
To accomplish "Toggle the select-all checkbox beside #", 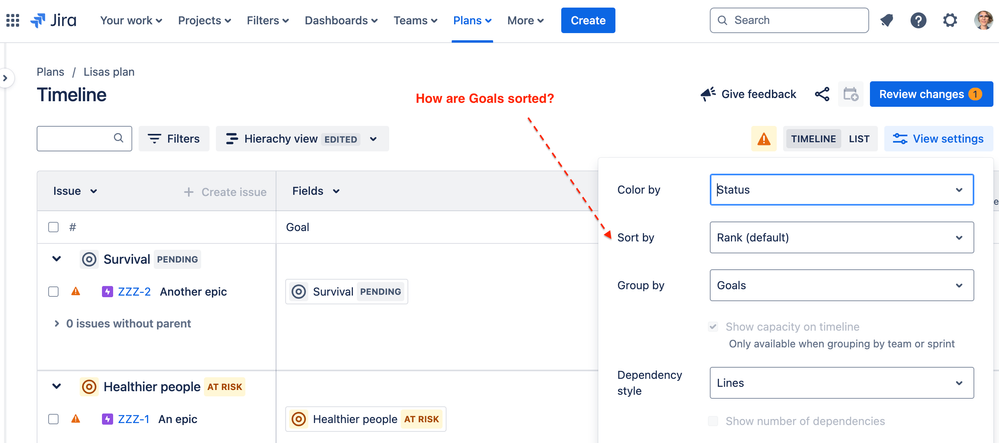I will (54, 227).
